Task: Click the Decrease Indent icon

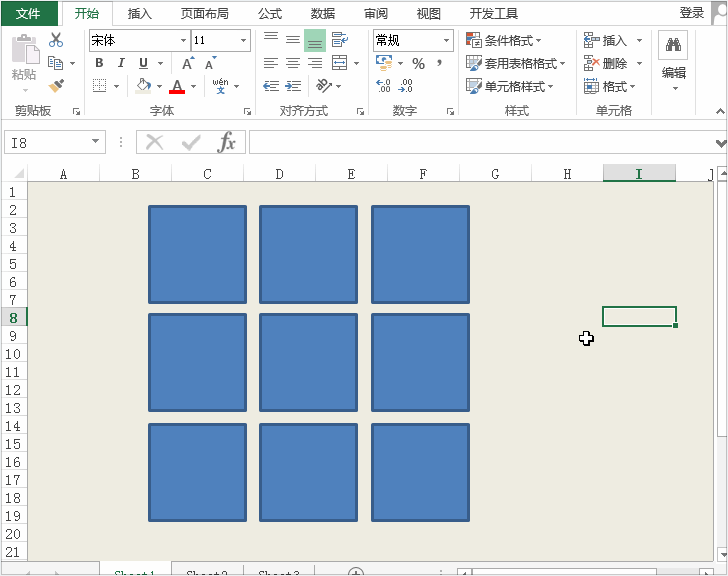Action: coord(271,86)
